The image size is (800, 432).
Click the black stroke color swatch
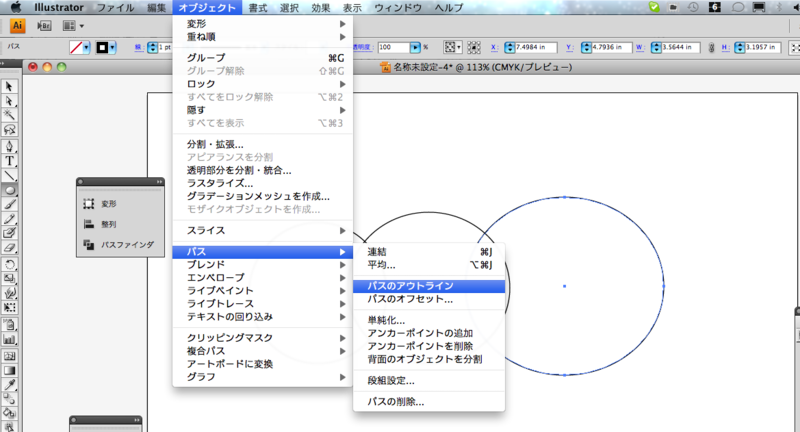click(102, 47)
